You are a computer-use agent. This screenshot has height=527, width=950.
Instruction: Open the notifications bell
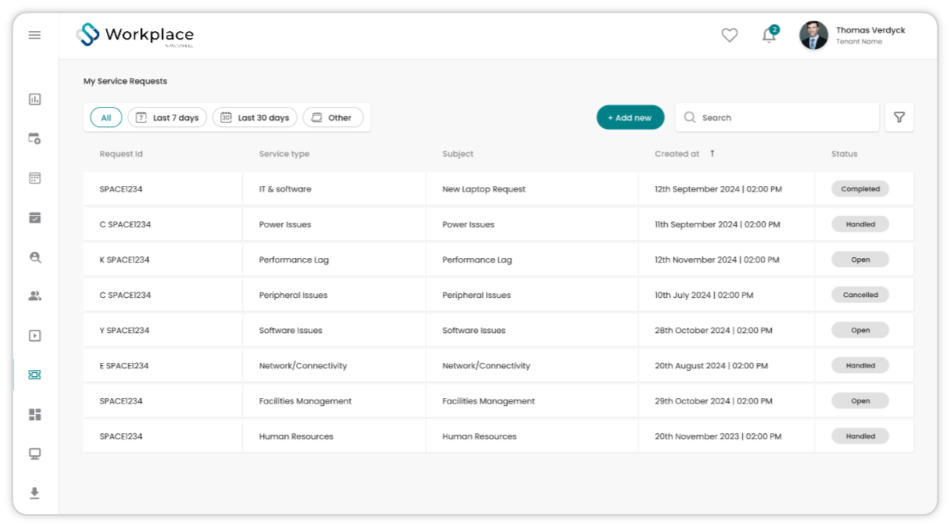769,35
